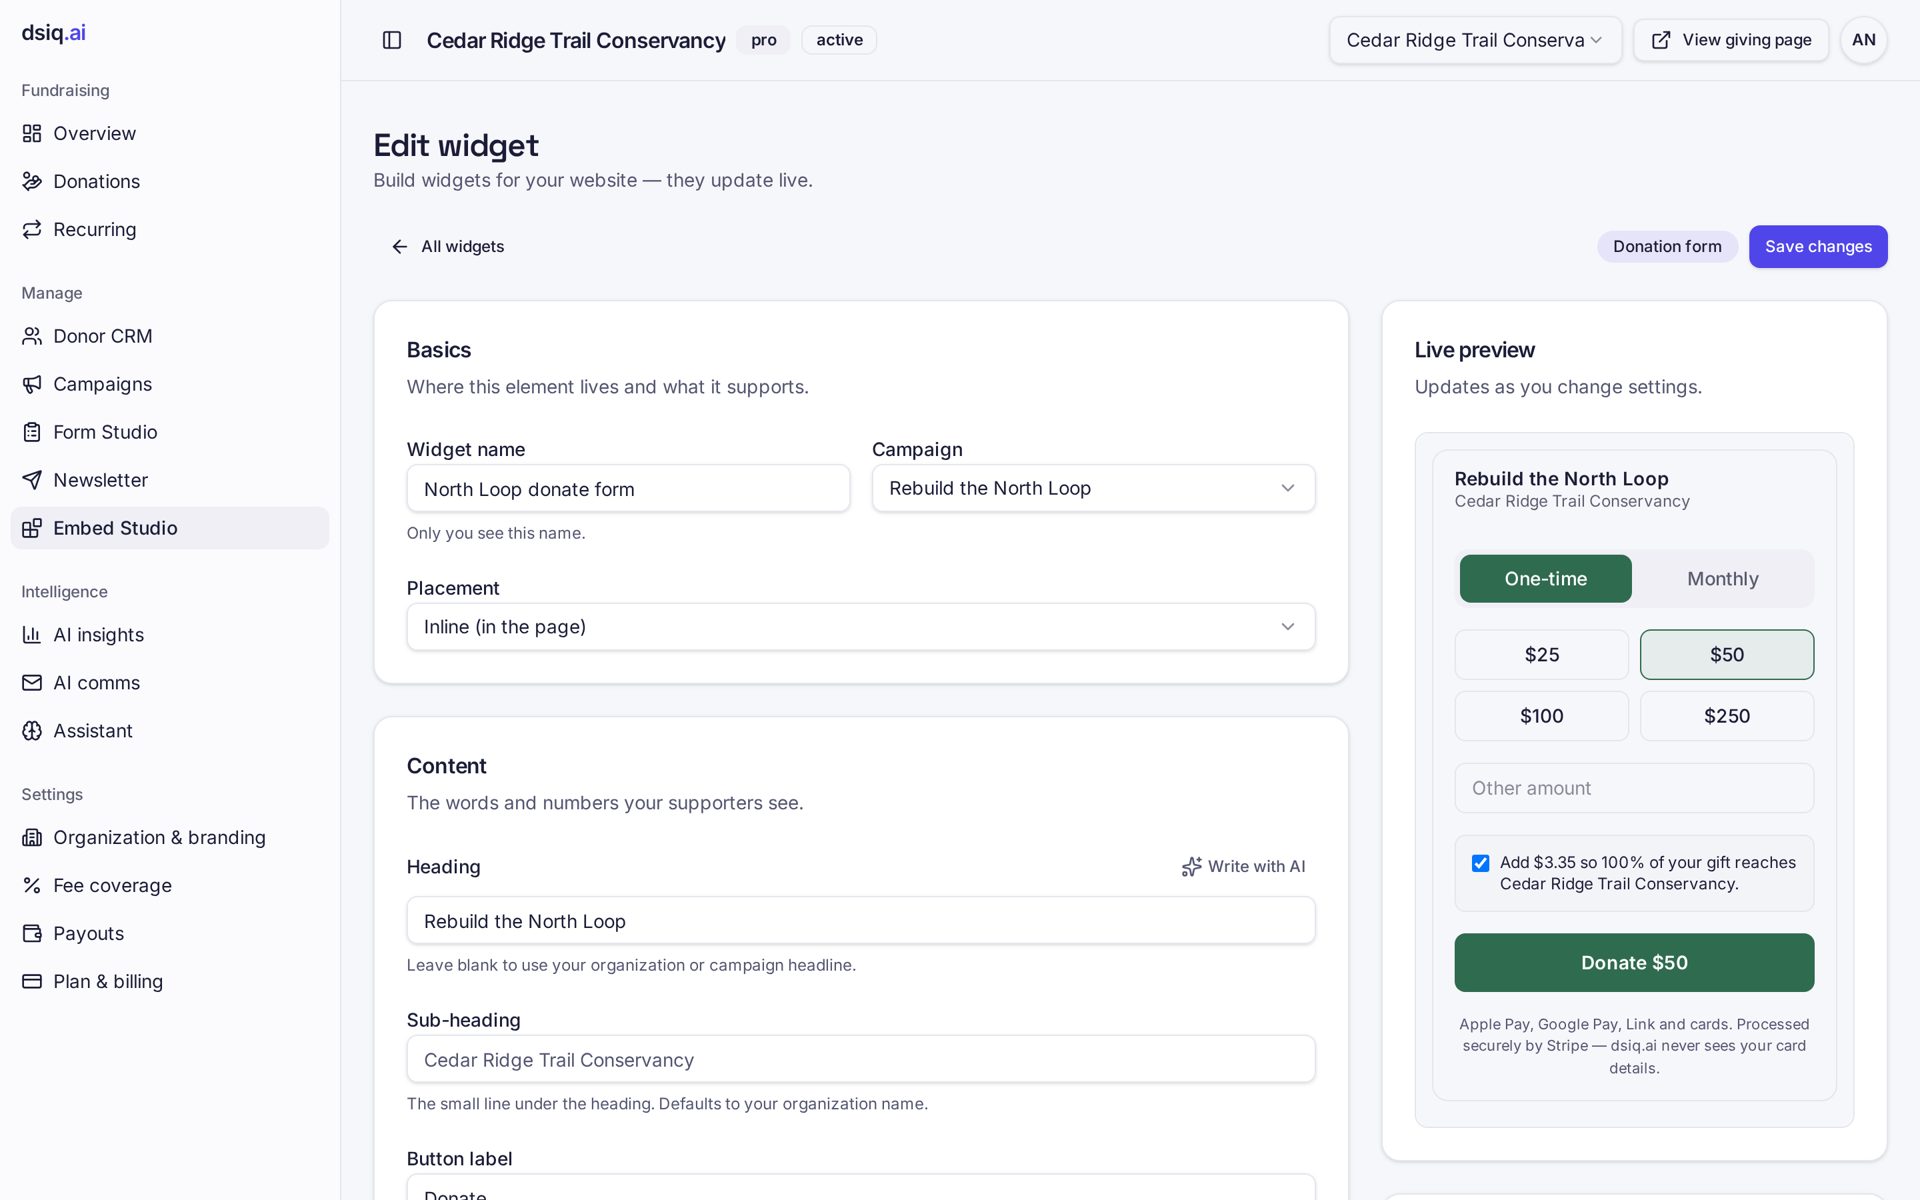Go to Payouts settings
Viewport: 1920px width, 1200px height.
point(169,934)
